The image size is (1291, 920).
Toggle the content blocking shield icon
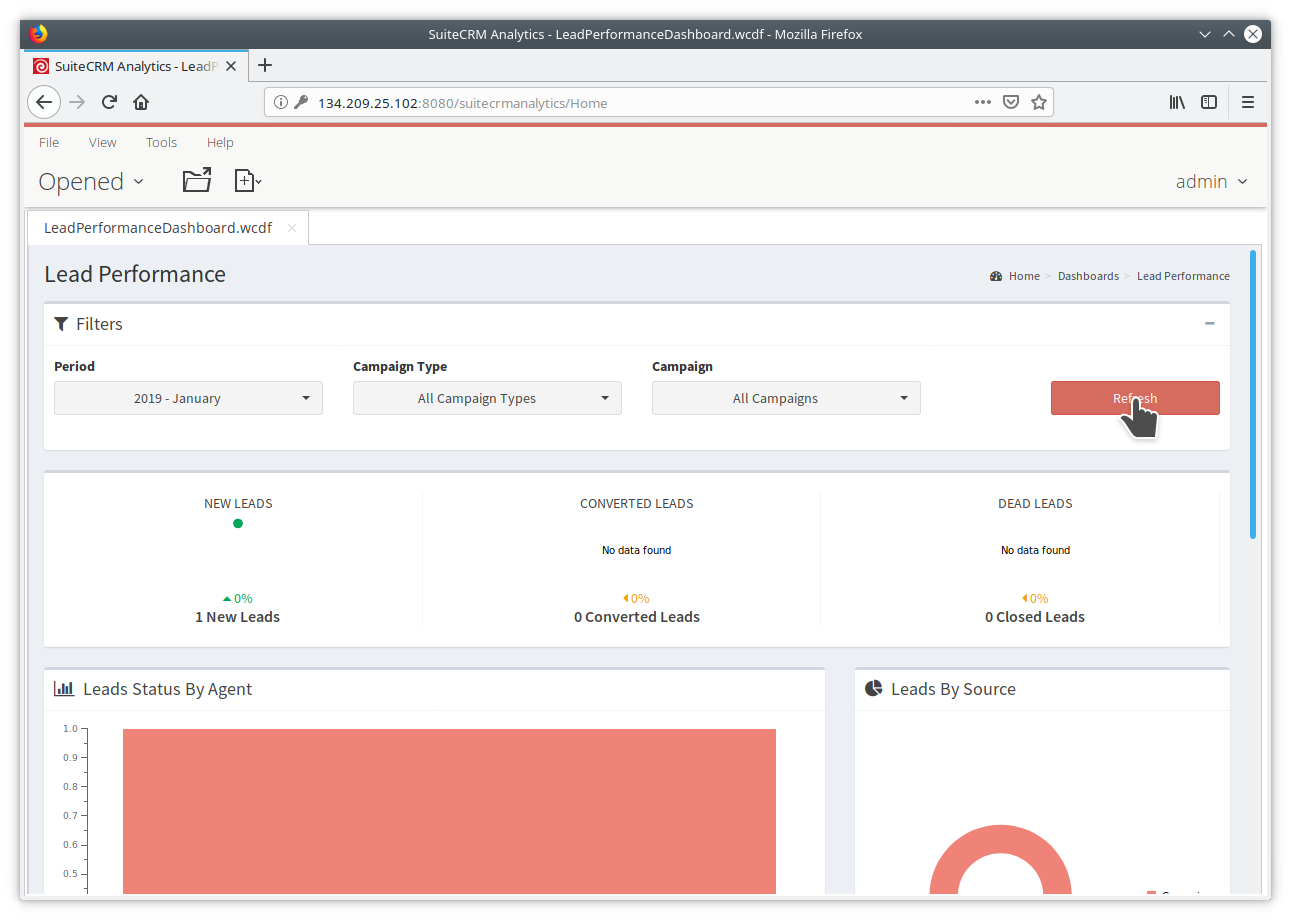point(1011,101)
